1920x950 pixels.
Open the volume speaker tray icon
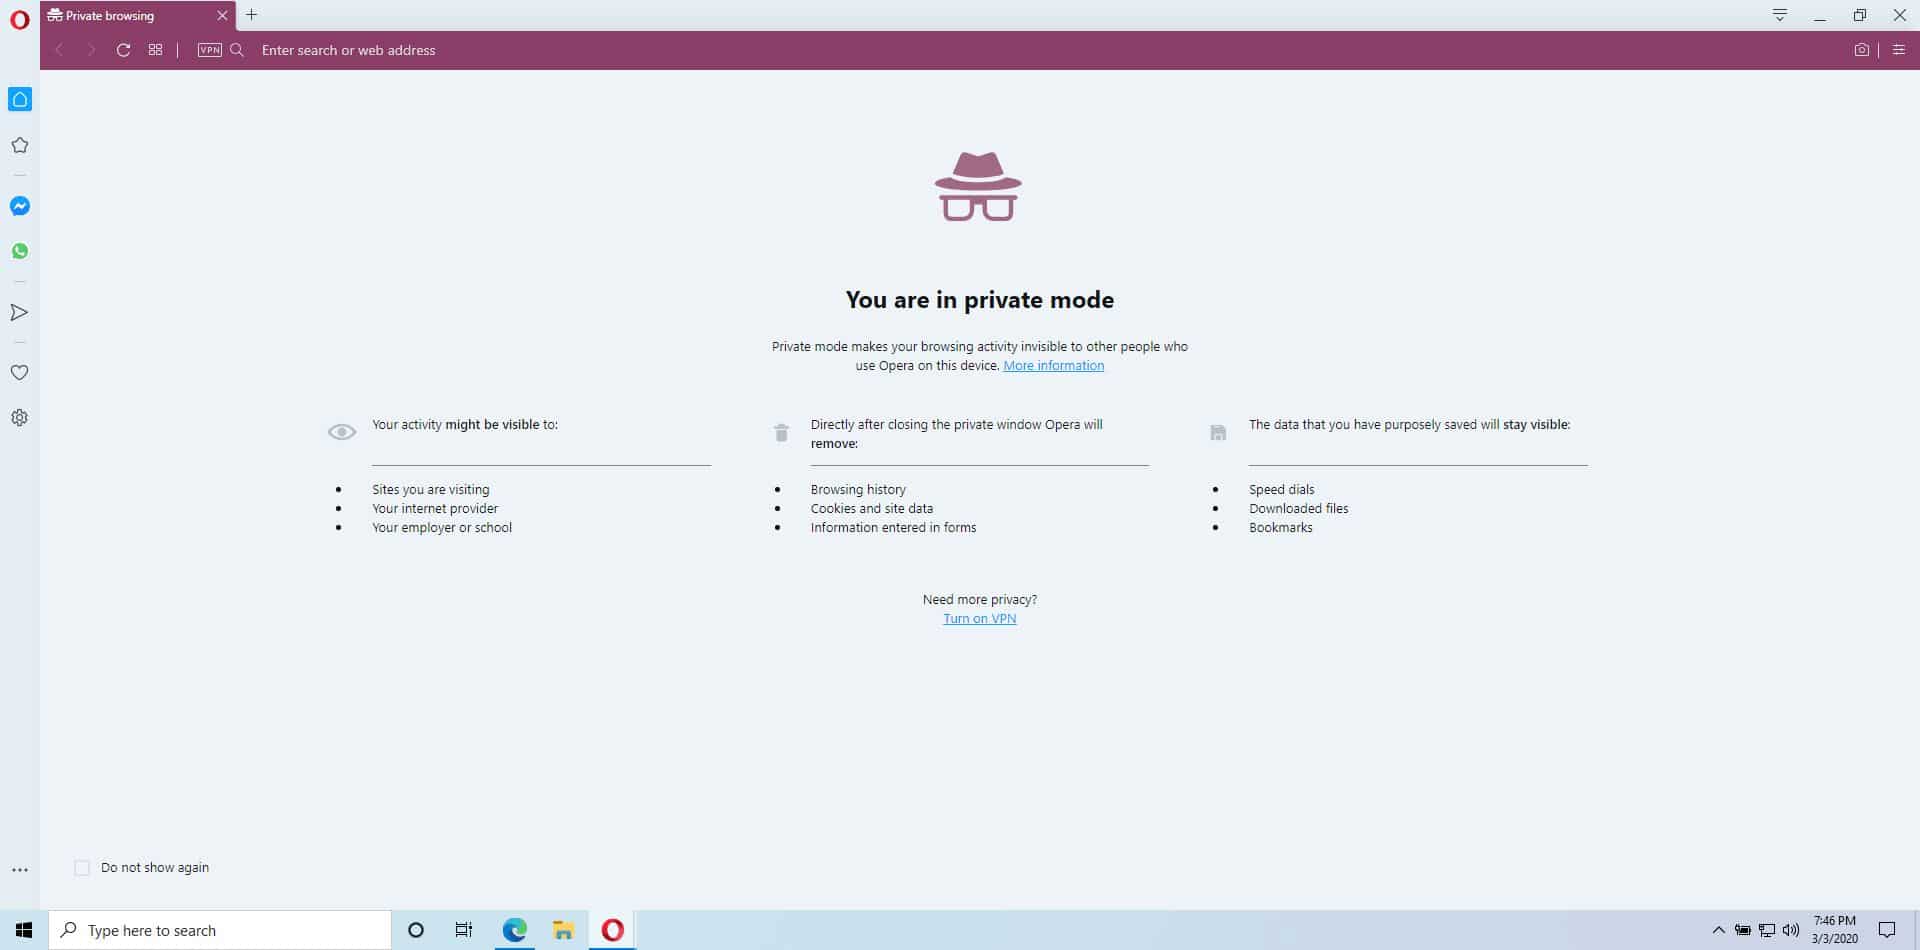[x=1791, y=930]
